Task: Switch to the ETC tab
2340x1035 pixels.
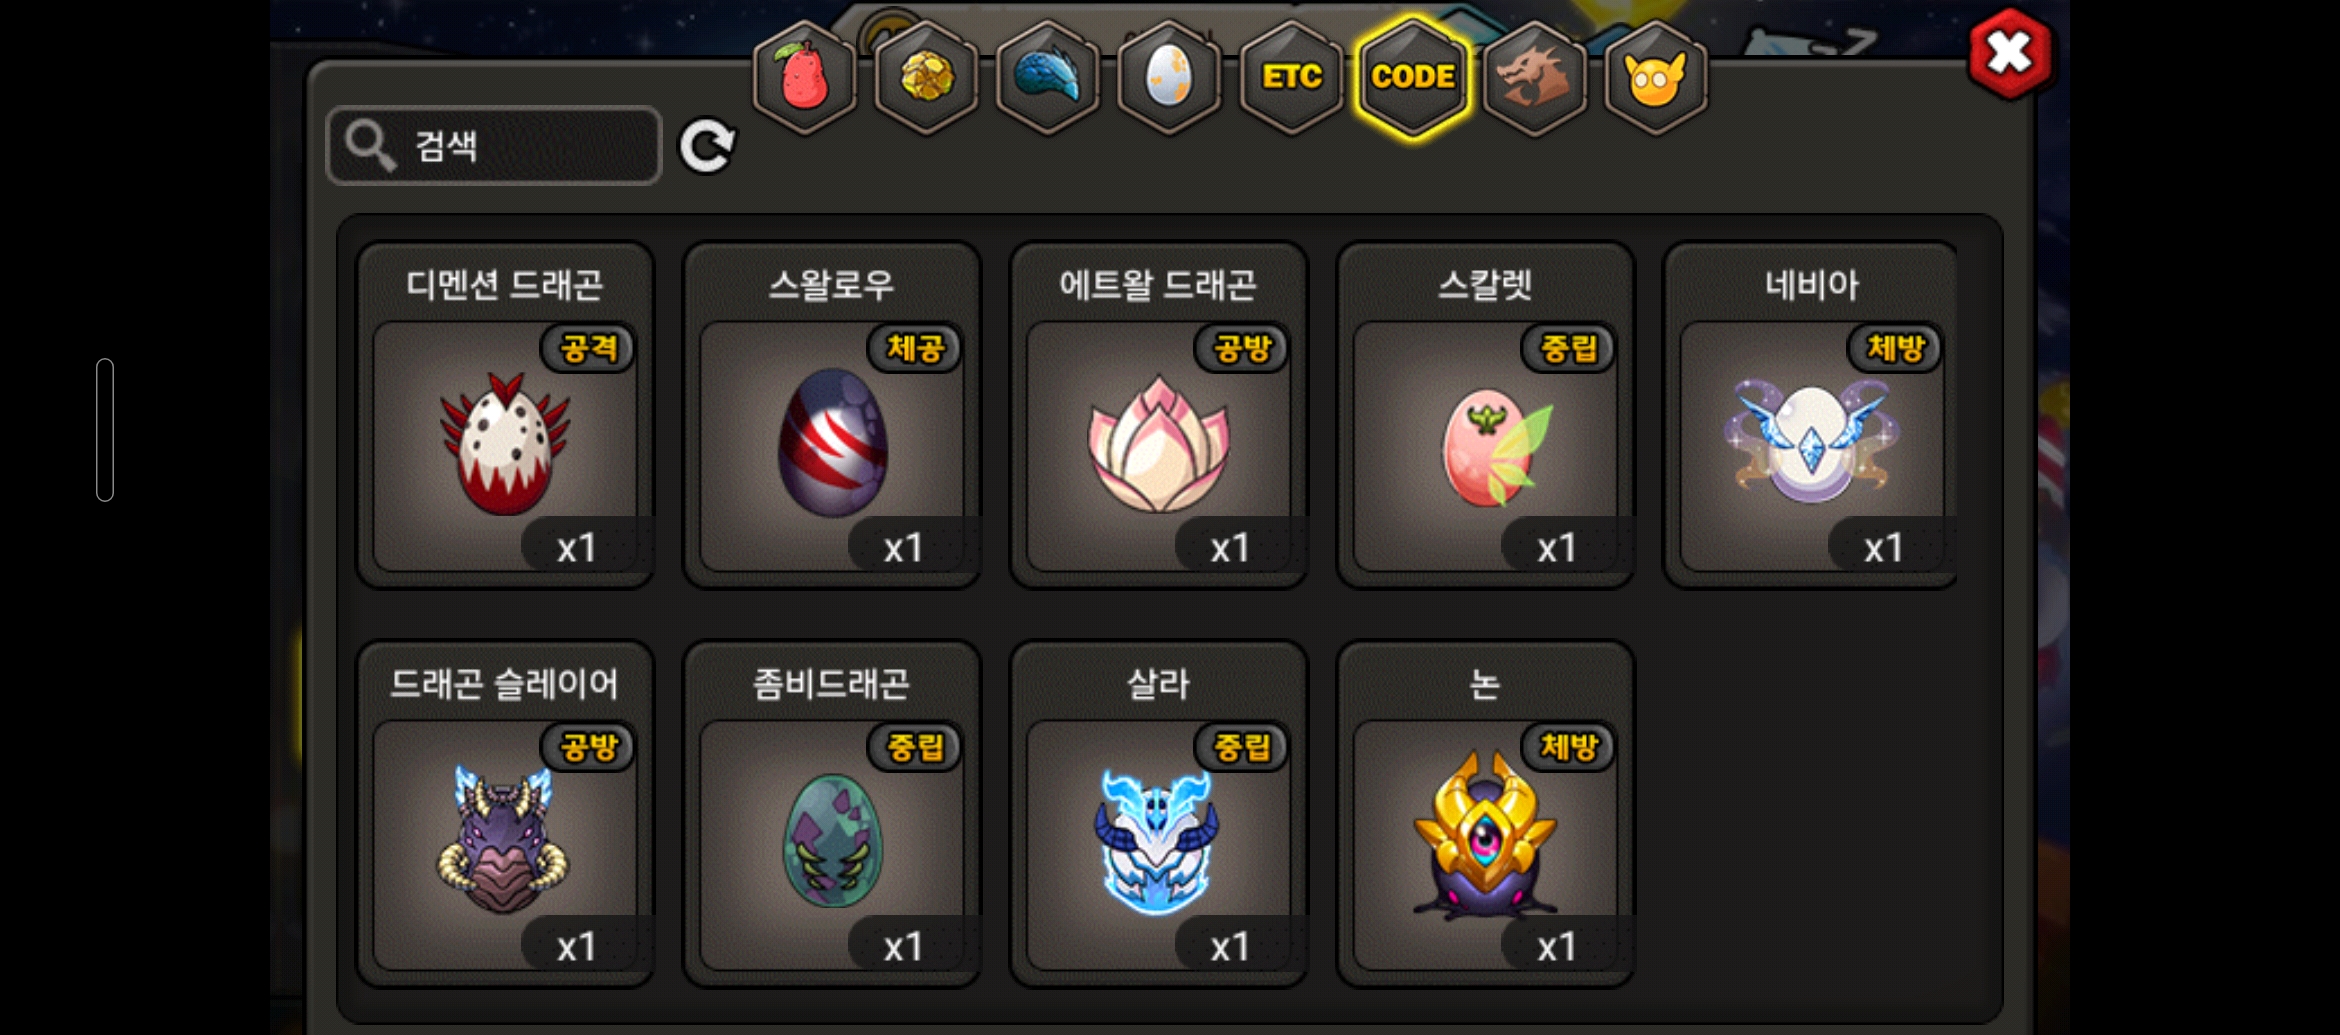Action: [1291, 77]
